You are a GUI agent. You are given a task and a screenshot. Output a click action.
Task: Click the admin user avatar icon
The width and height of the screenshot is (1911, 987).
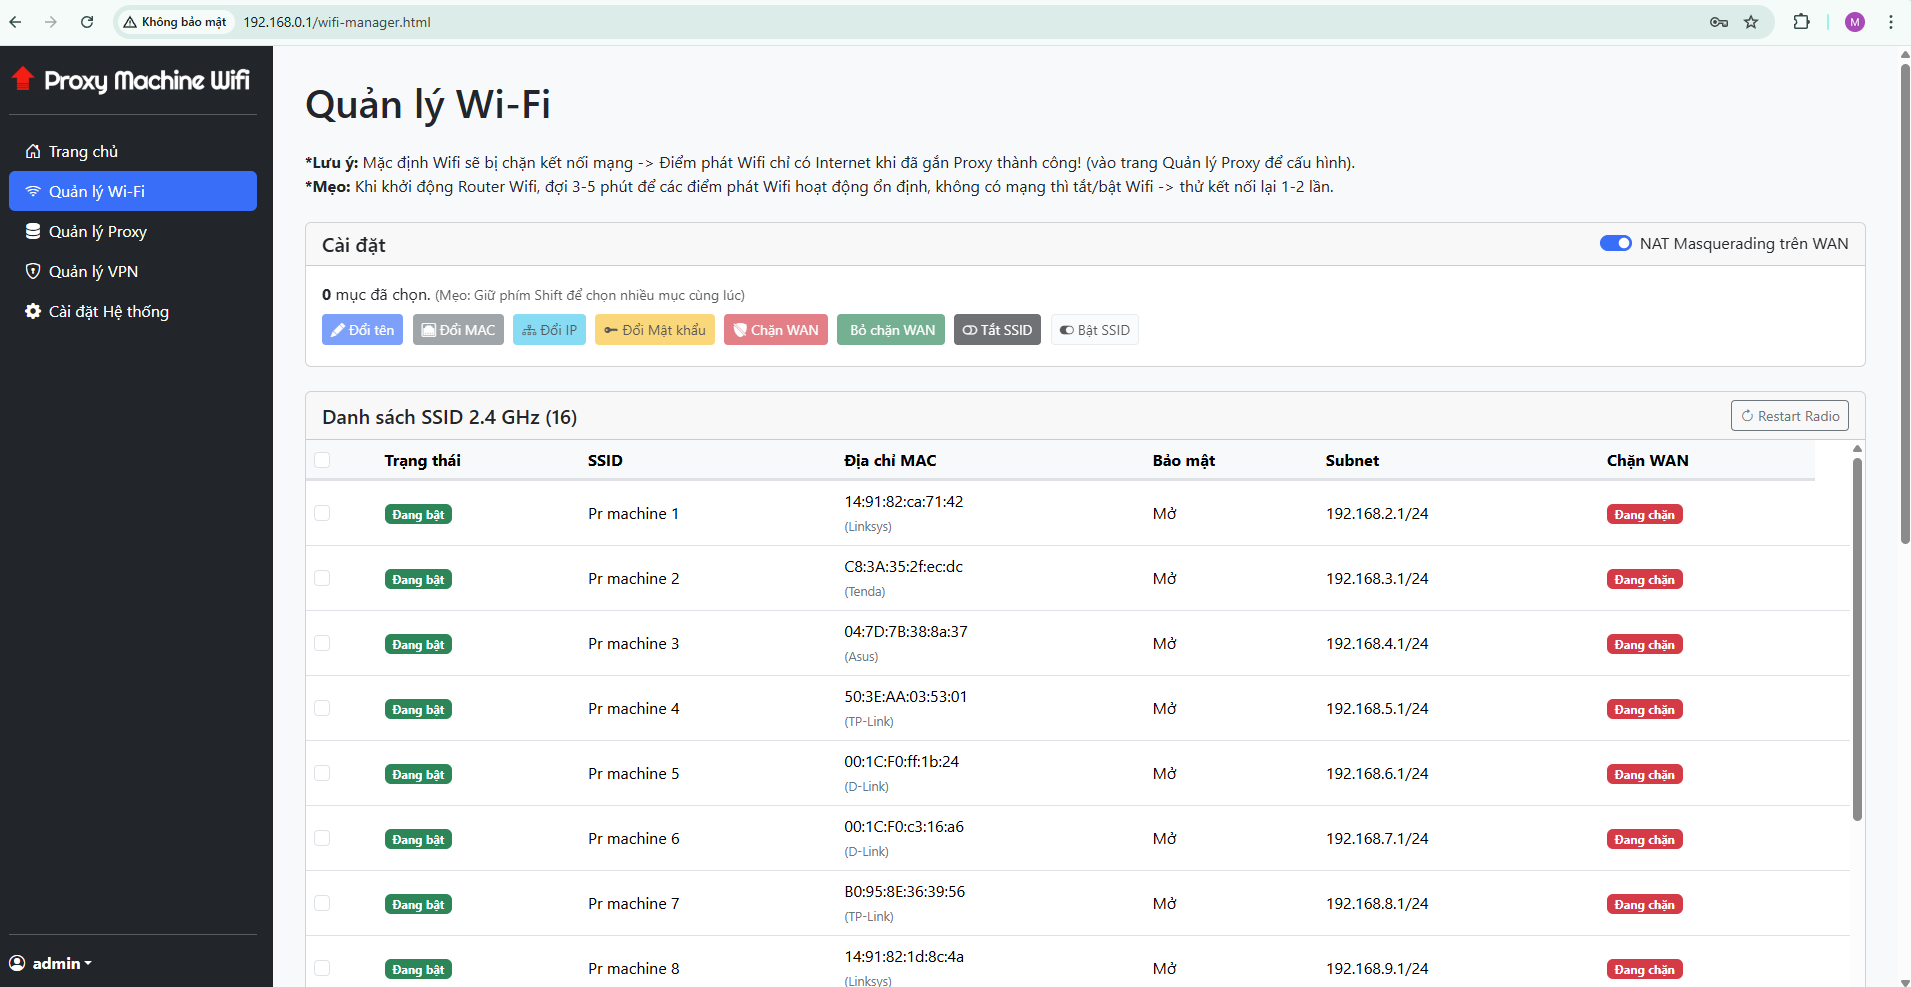[17, 963]
